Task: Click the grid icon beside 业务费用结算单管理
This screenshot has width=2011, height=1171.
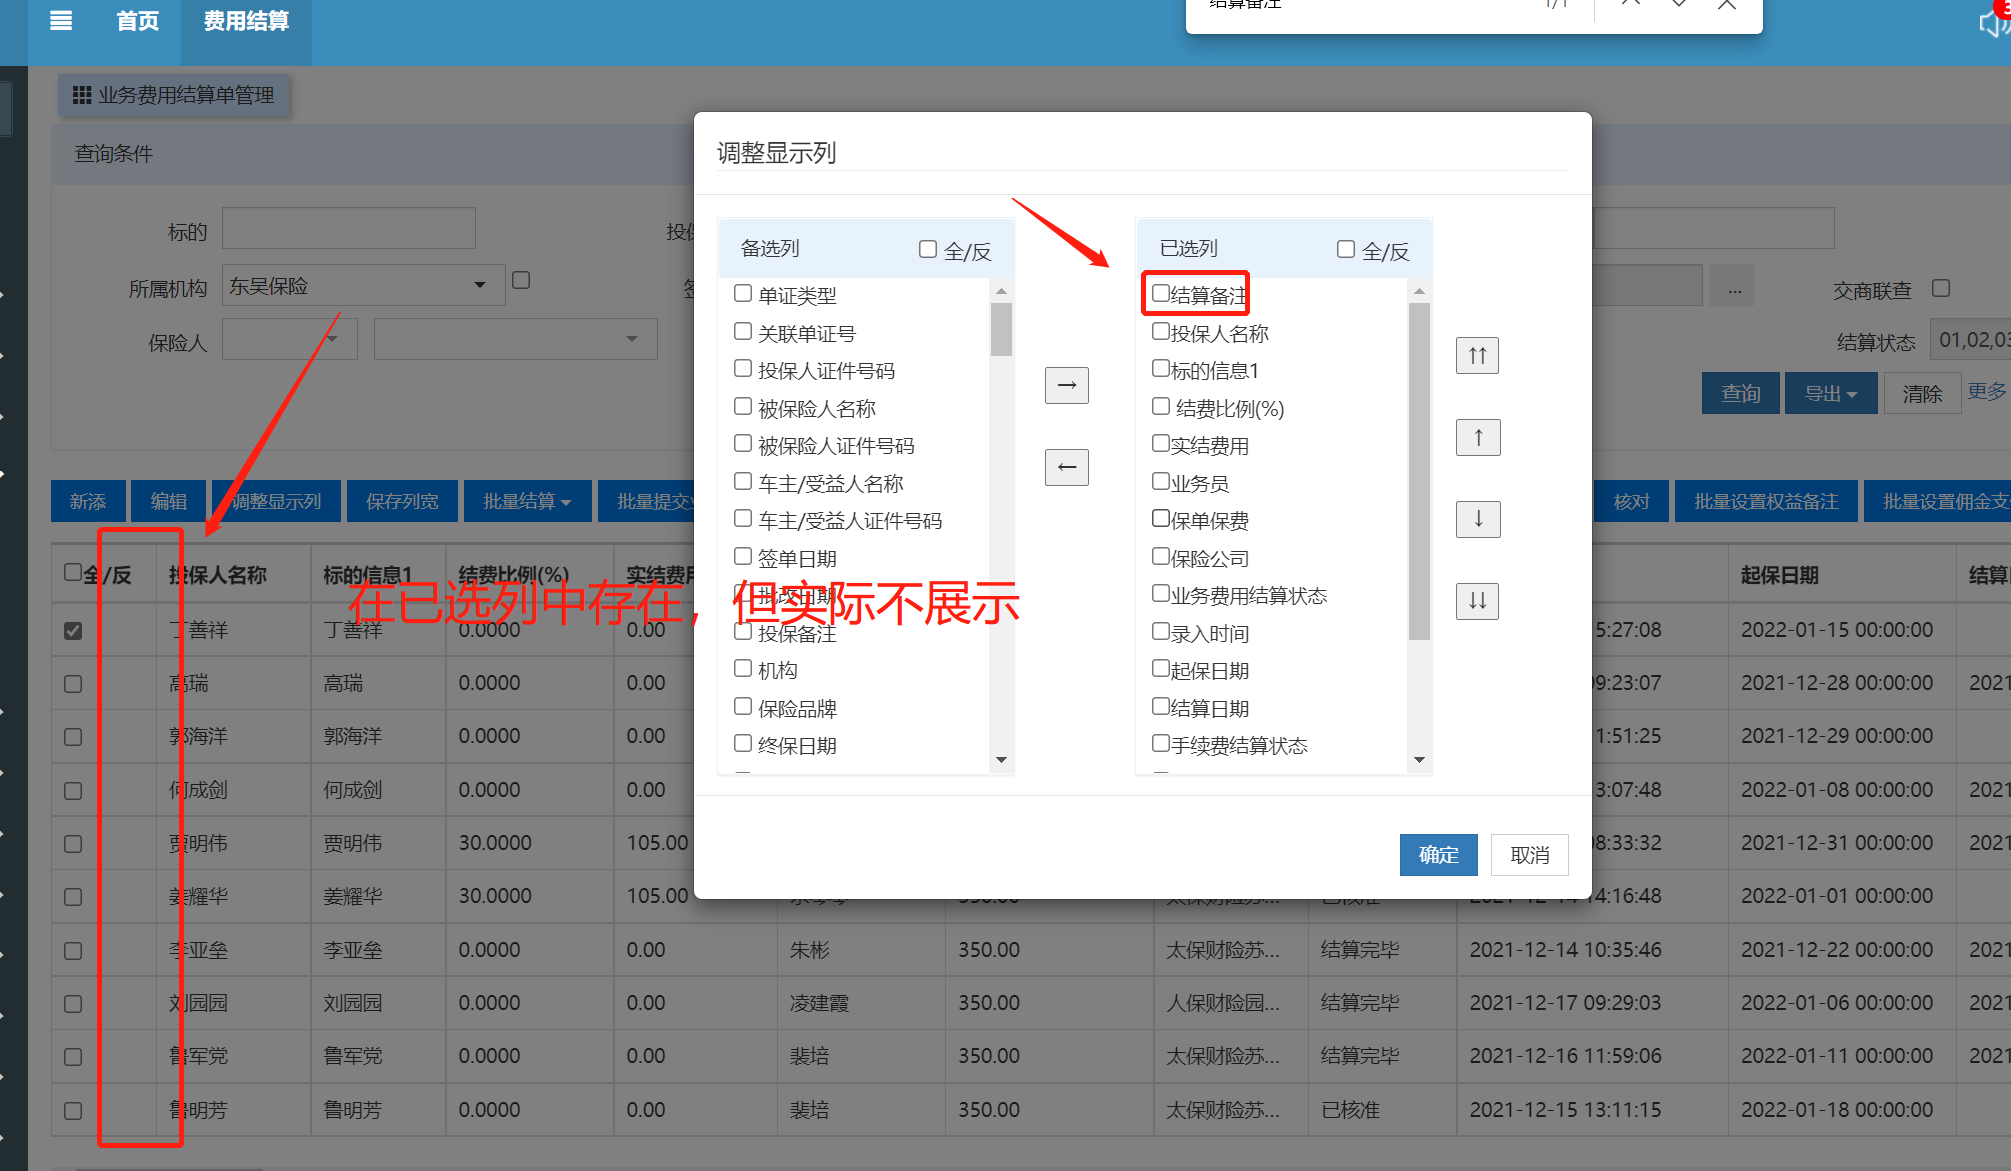Action: coord(82,95)
